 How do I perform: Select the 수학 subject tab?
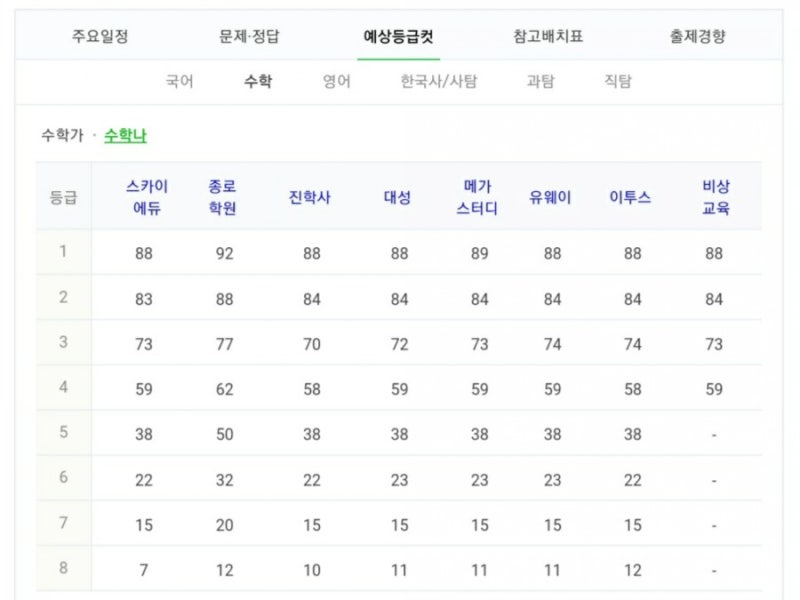coord(258,81)
